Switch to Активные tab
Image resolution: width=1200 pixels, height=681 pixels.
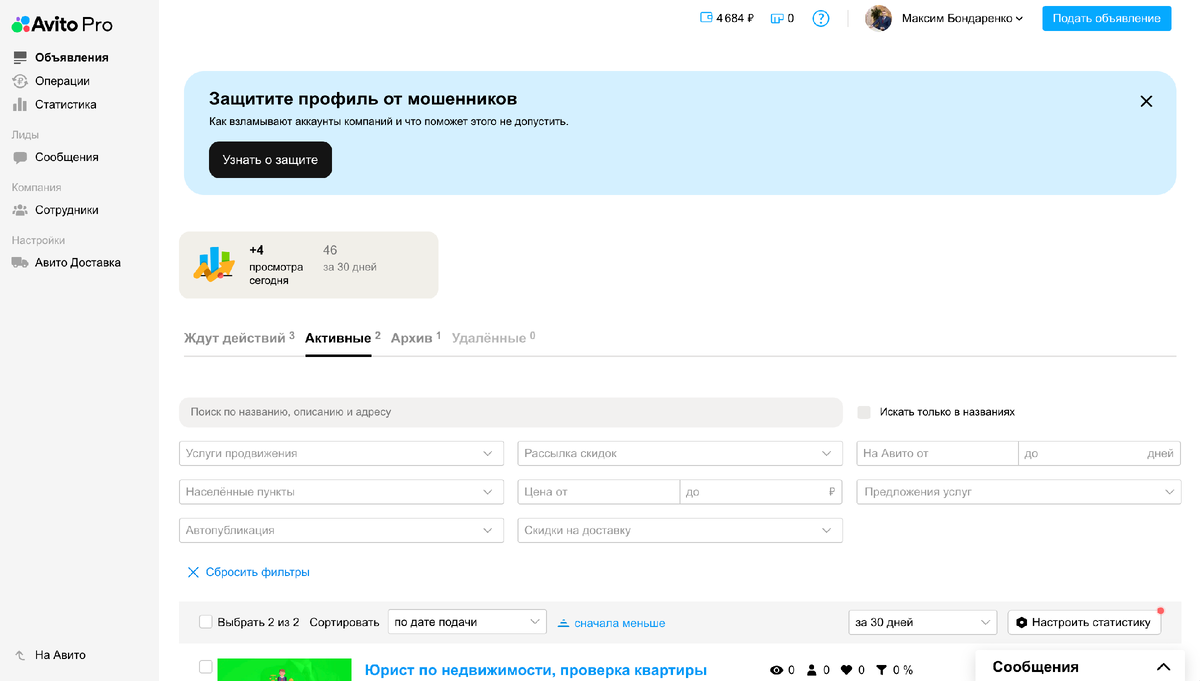(x=343, y=338)
